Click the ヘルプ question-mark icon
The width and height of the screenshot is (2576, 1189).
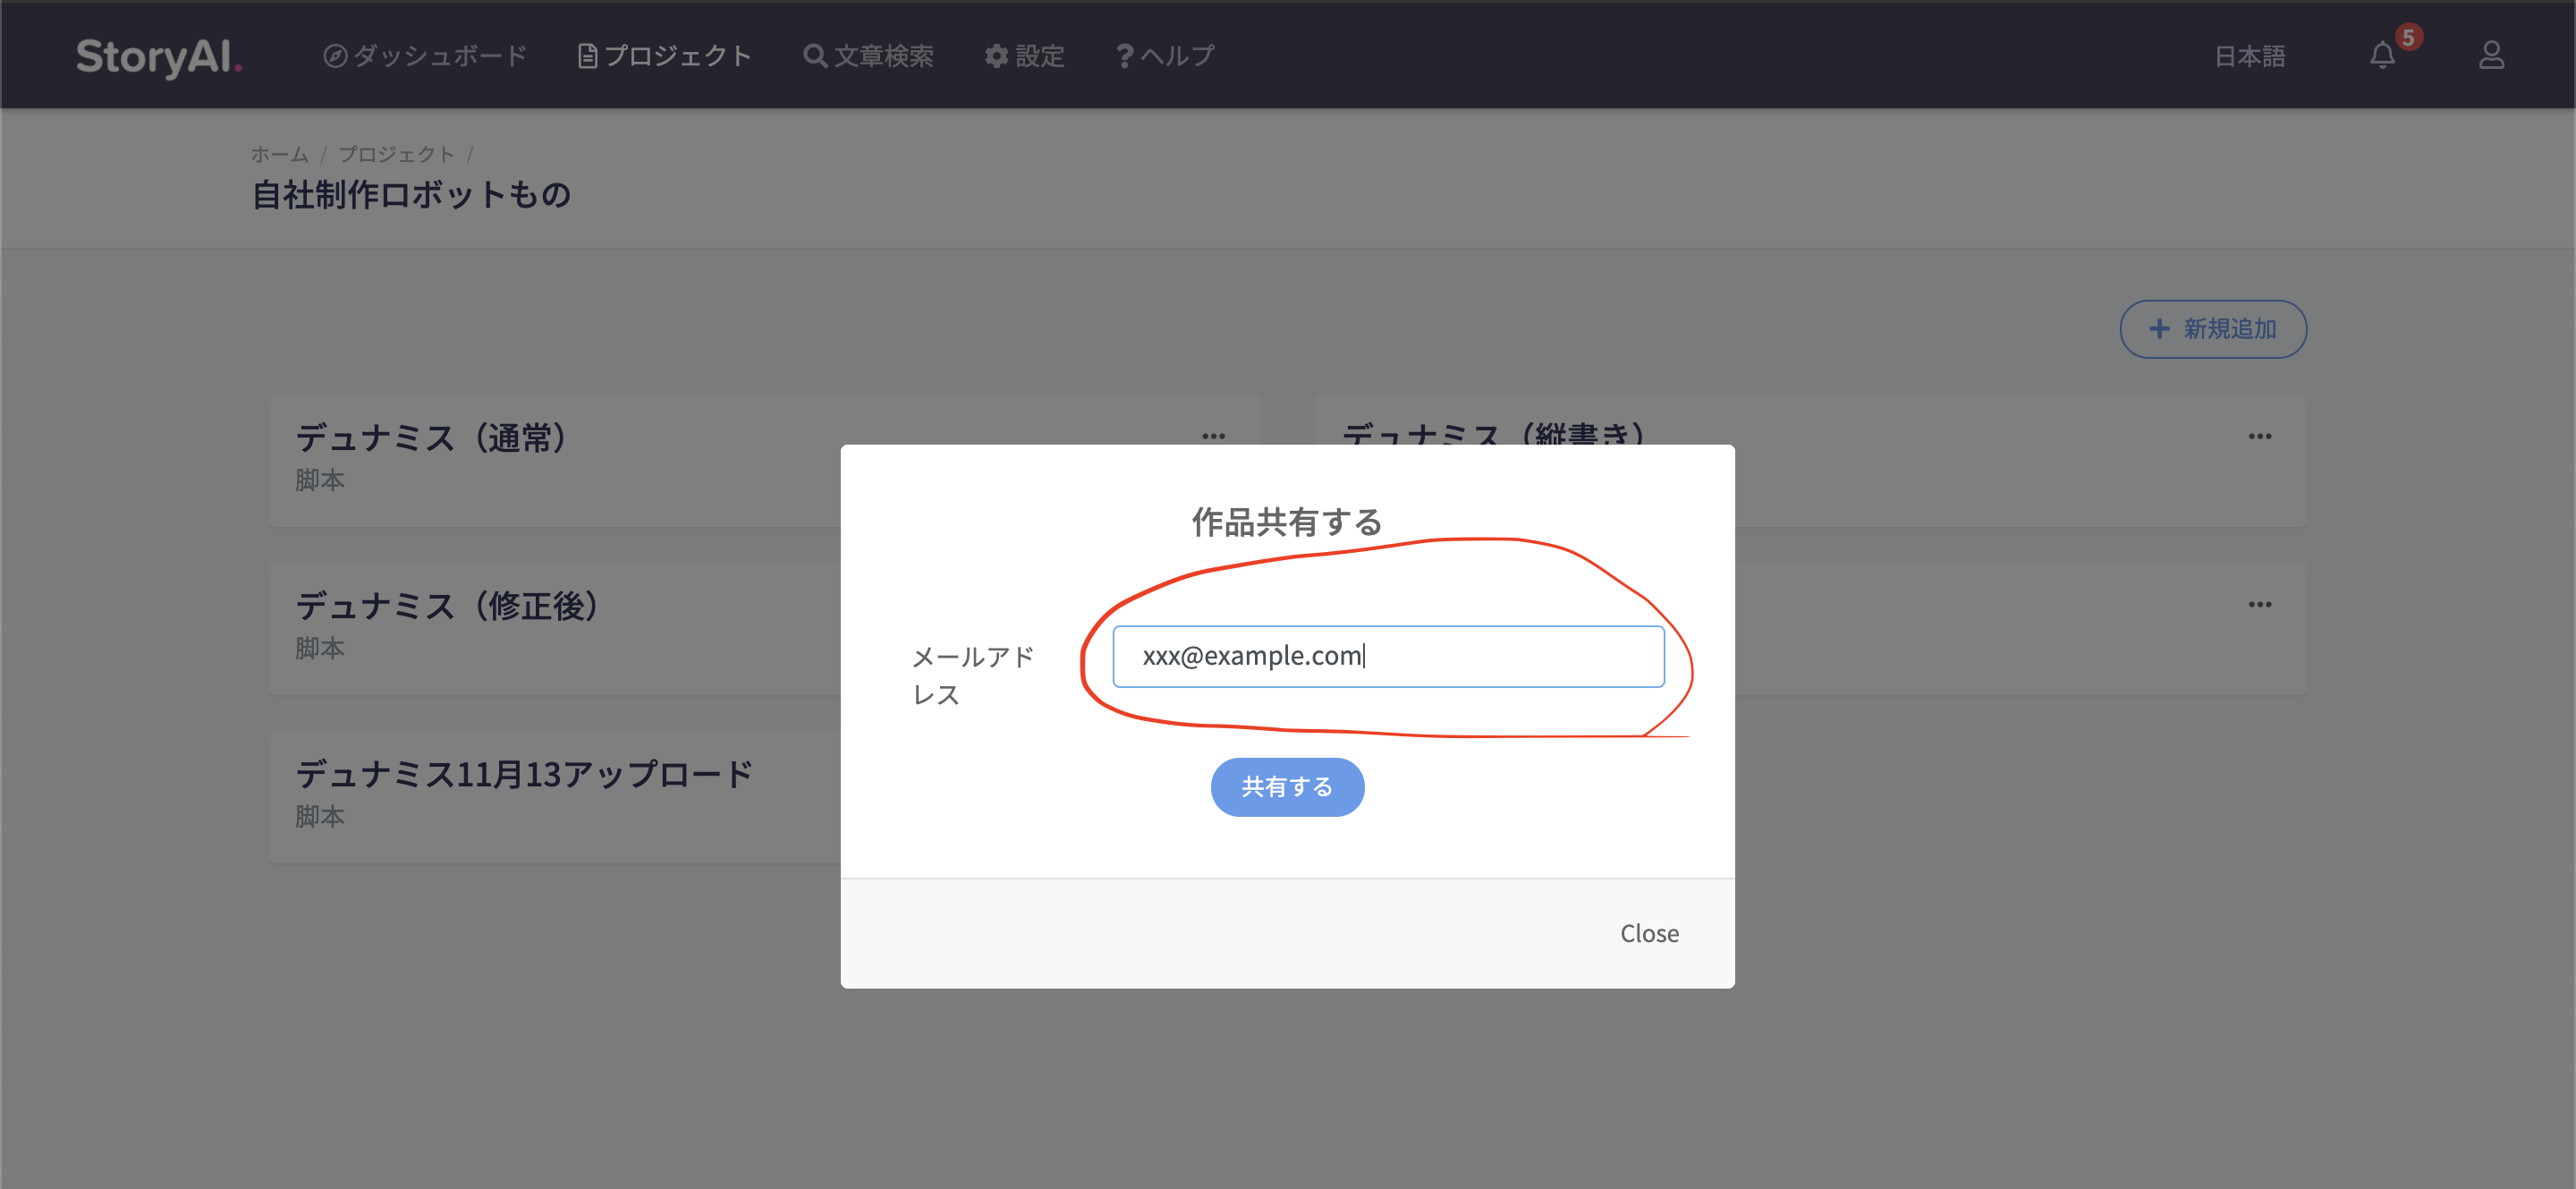(1124, 55)
